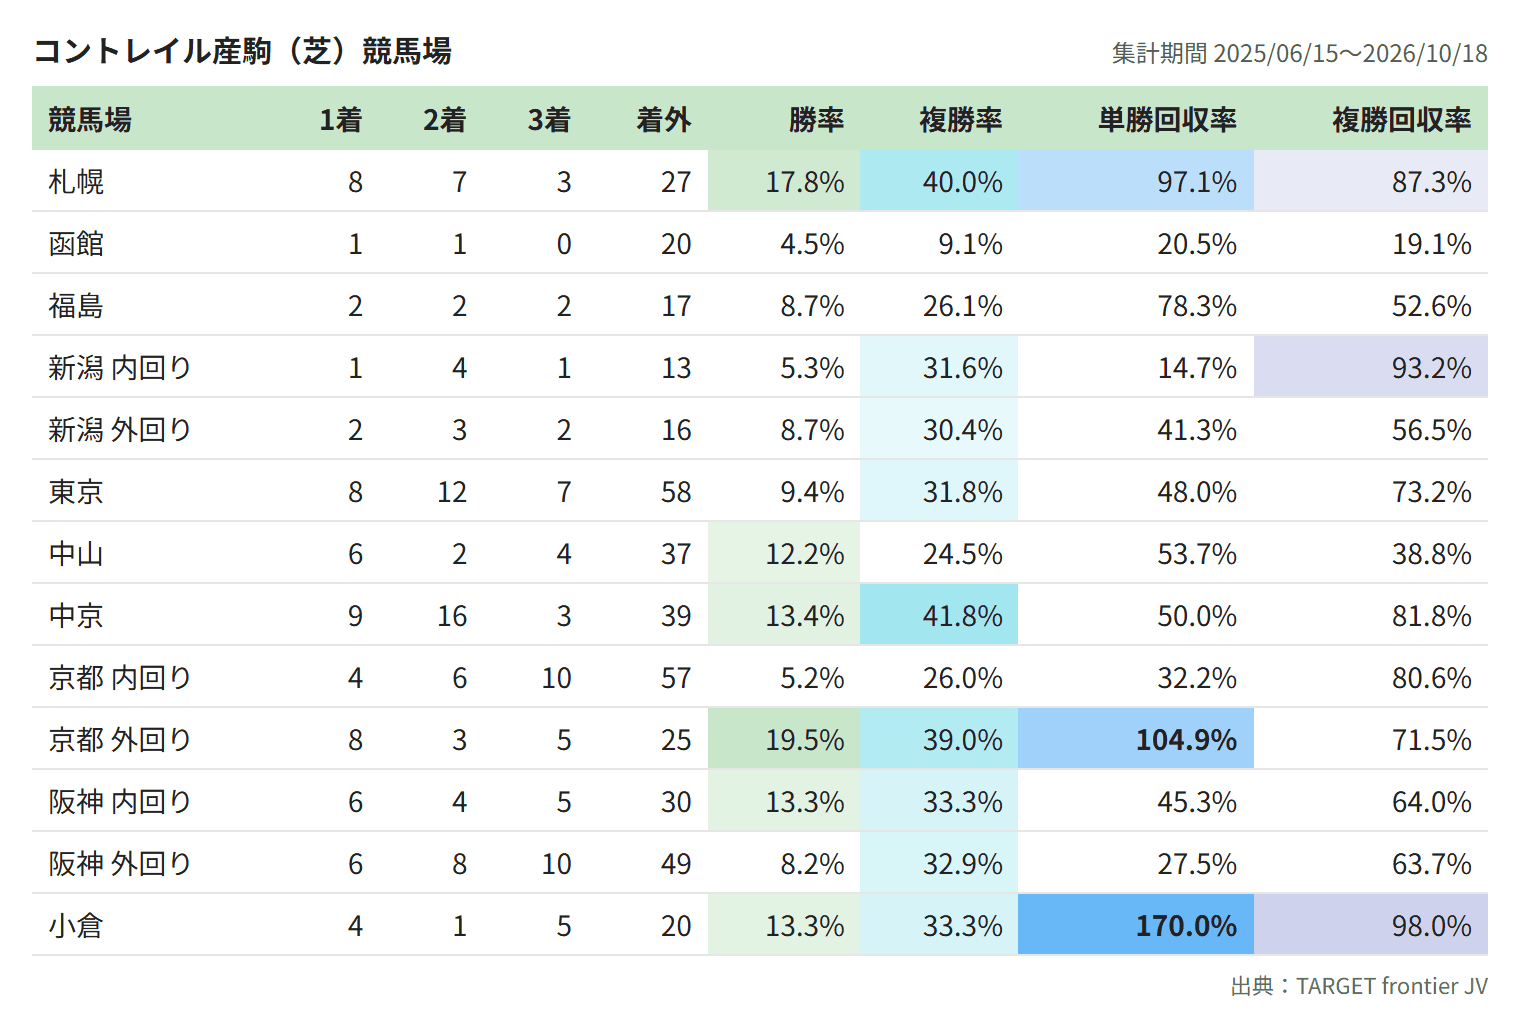Click the 170.0% cell for 小倉
The width and height of the screenshot is (1520, 1020).
tap(1136, 925)
